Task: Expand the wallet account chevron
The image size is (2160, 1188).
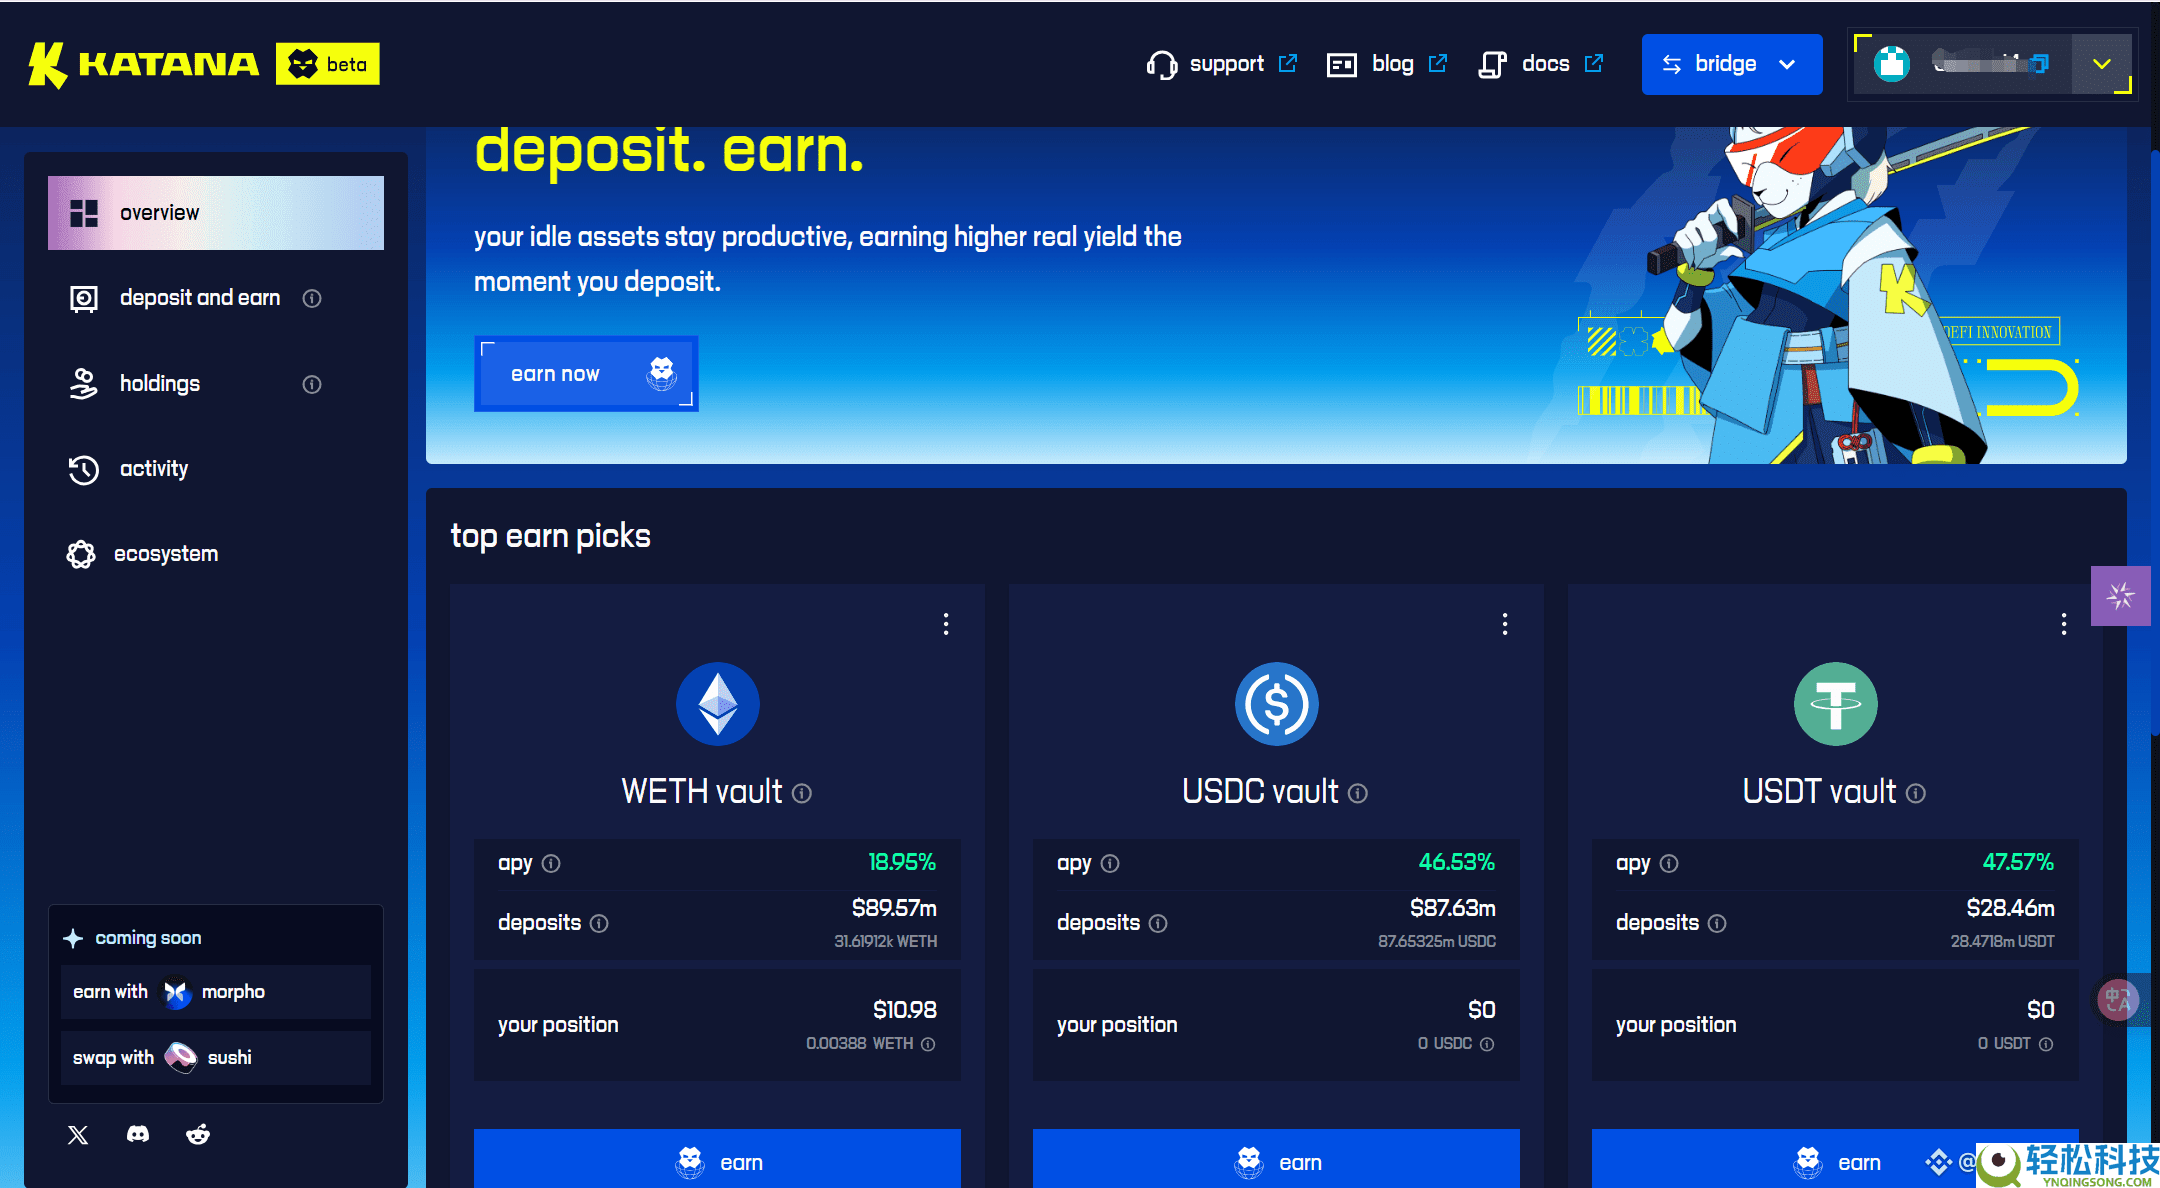Action: [2101, 64]
